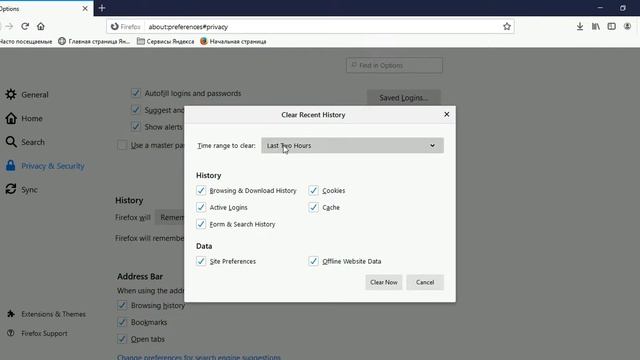The width and height of the screenshot is (640, 360).
Task: Open the Library icon in toolbar
Action: click(596, 27)
